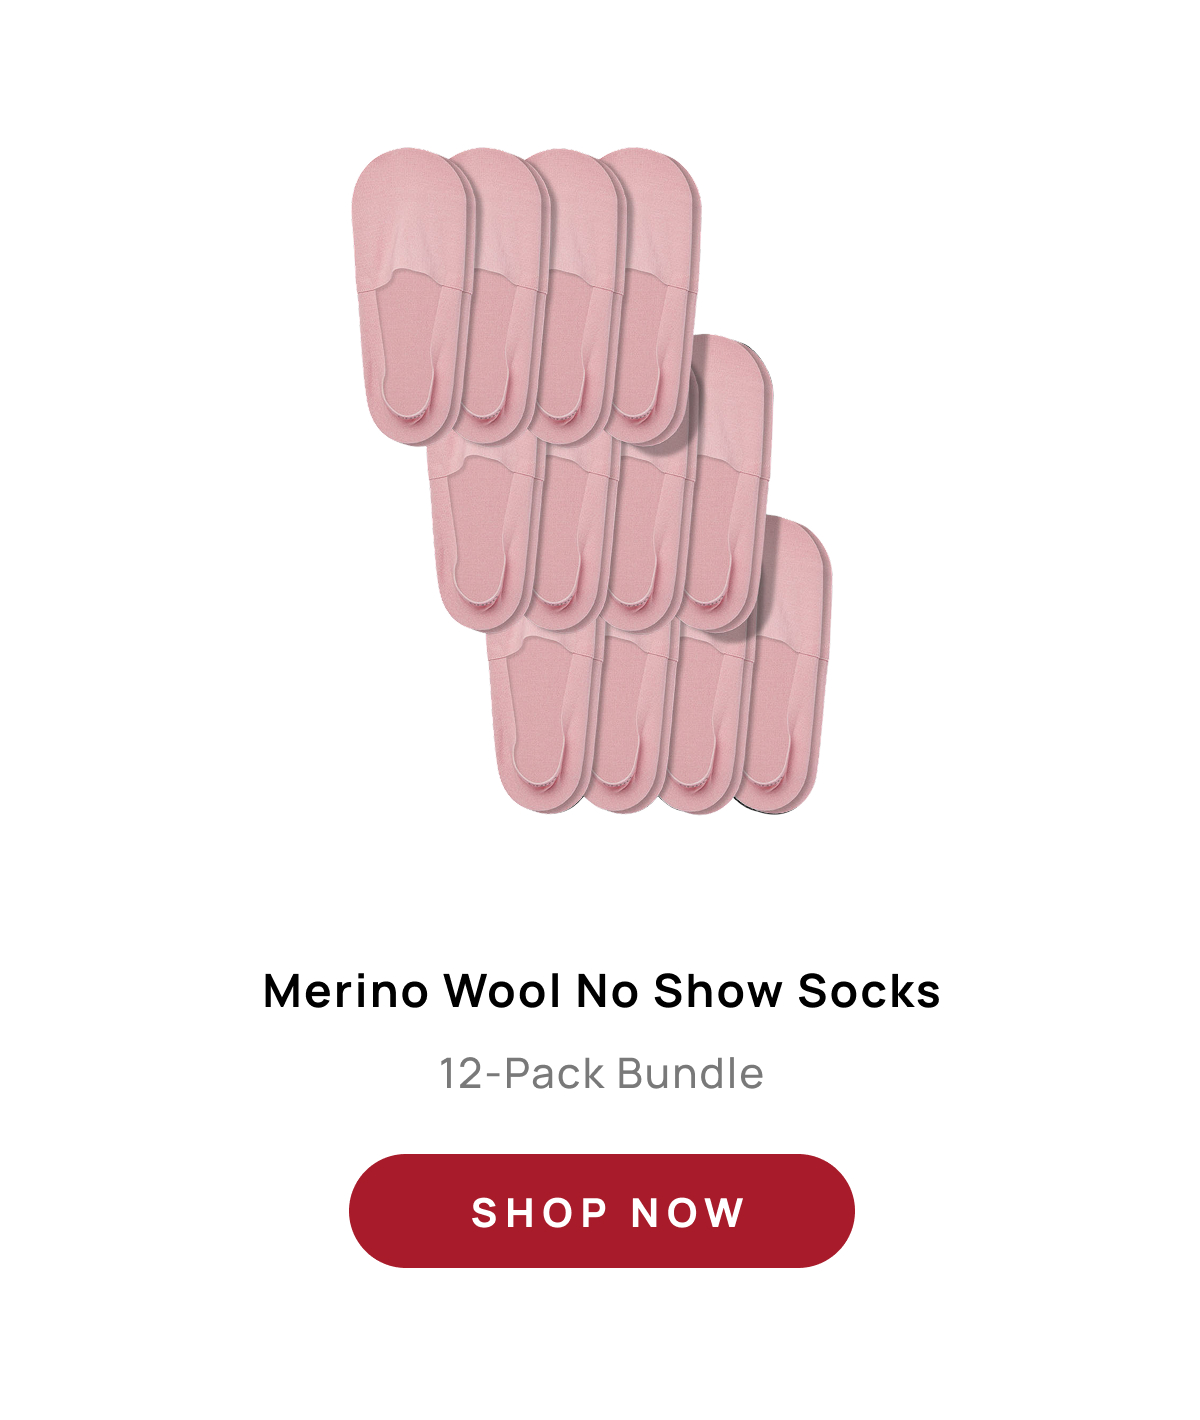
Task: Click the word Socks in the product title
Action: point(869,991)
